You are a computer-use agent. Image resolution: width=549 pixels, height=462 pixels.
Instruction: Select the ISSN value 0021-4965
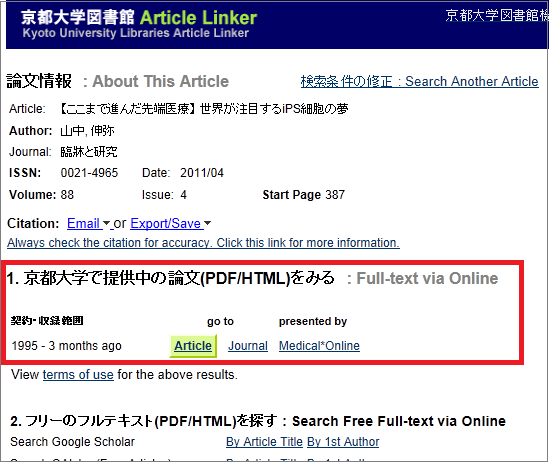[x=89, y=173]
